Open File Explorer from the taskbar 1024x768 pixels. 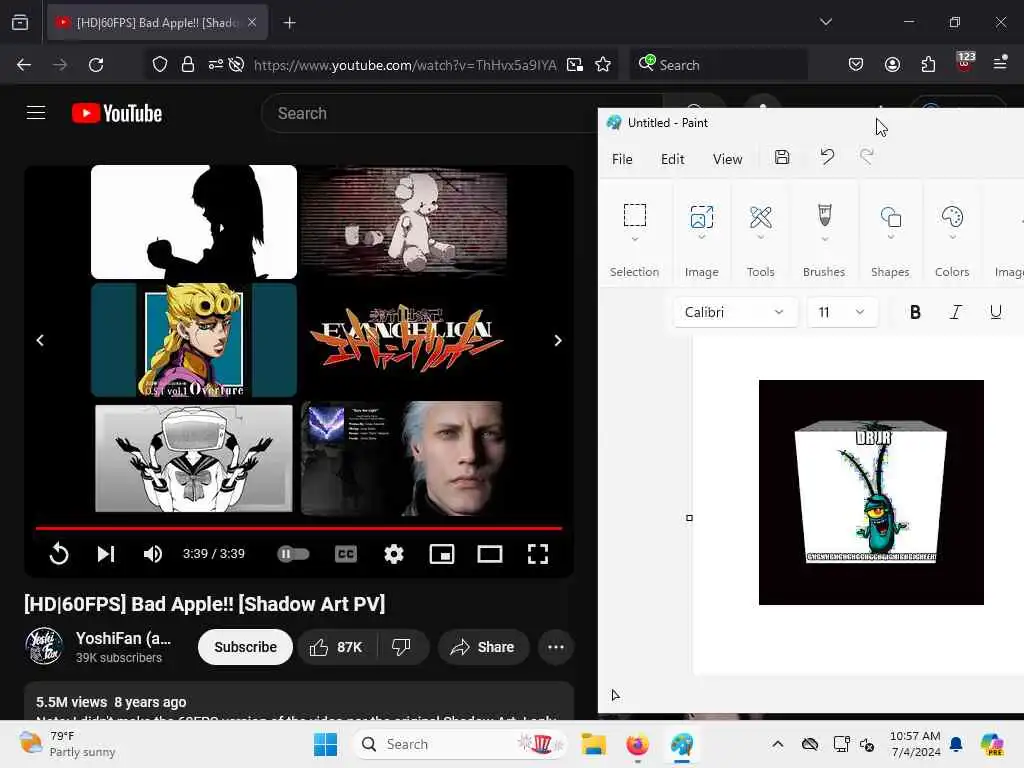pos(594,744)
